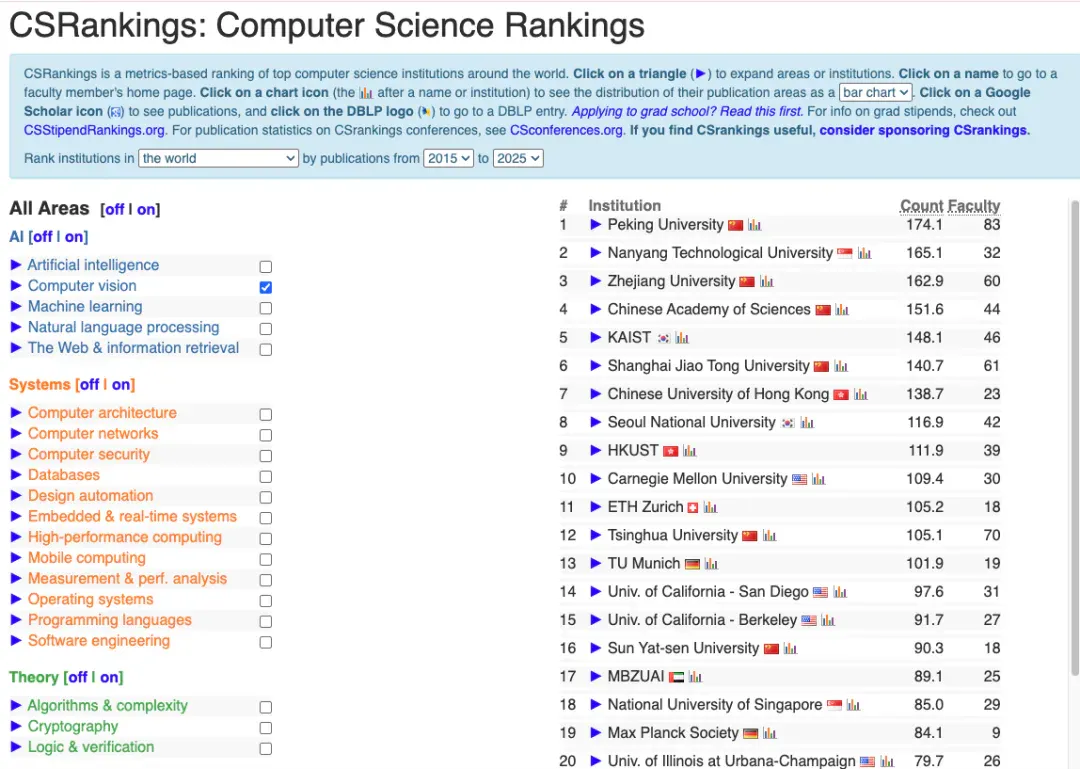Open the KAIST chart icon

[x=682, y=338]
